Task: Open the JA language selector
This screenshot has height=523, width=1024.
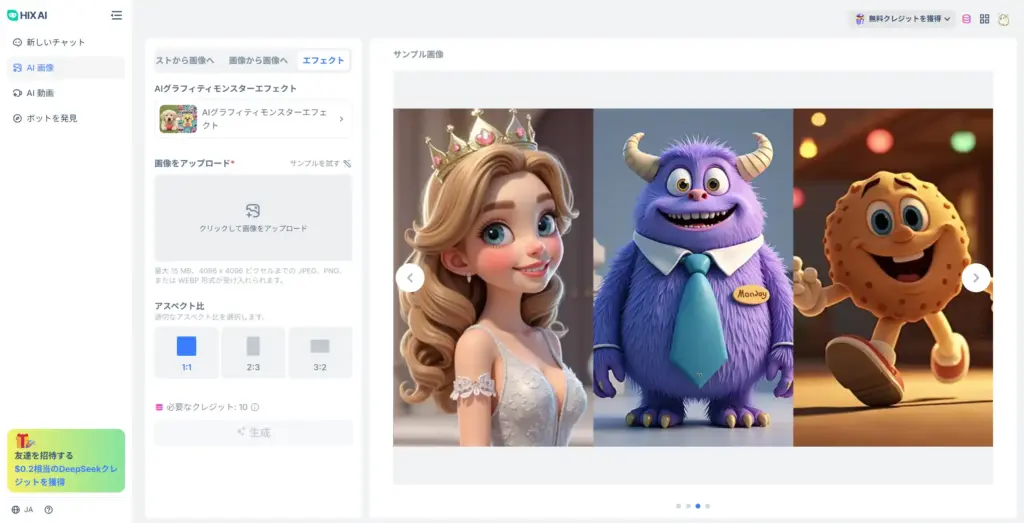Action: coord(23,509)
